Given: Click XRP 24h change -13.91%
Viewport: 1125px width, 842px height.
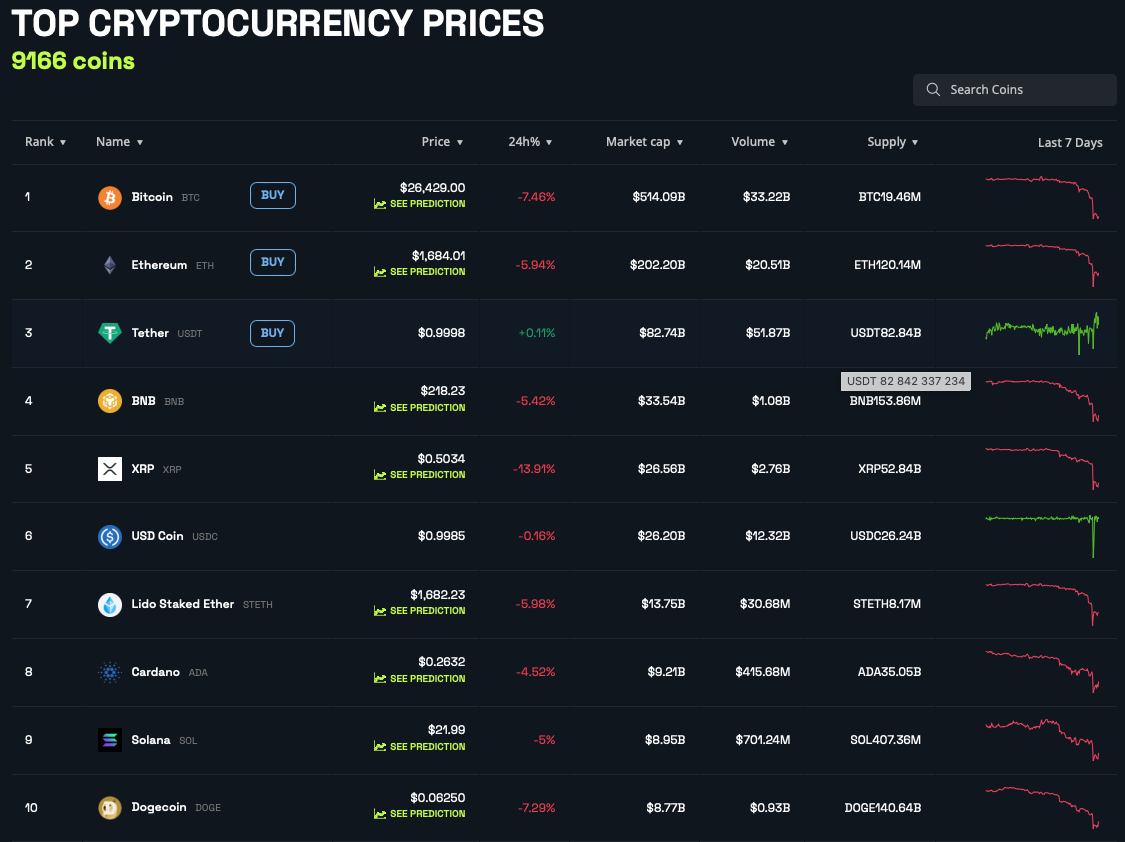Looking at the screenshot, I should (x=534, y=469).
